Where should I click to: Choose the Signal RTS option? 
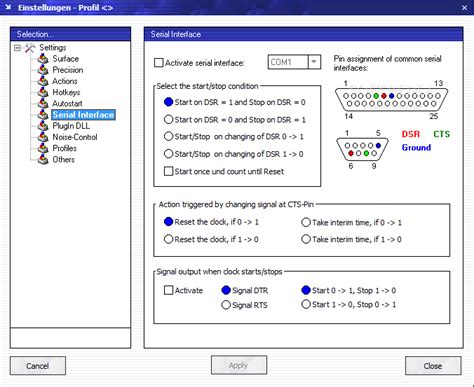pos(226,305)
